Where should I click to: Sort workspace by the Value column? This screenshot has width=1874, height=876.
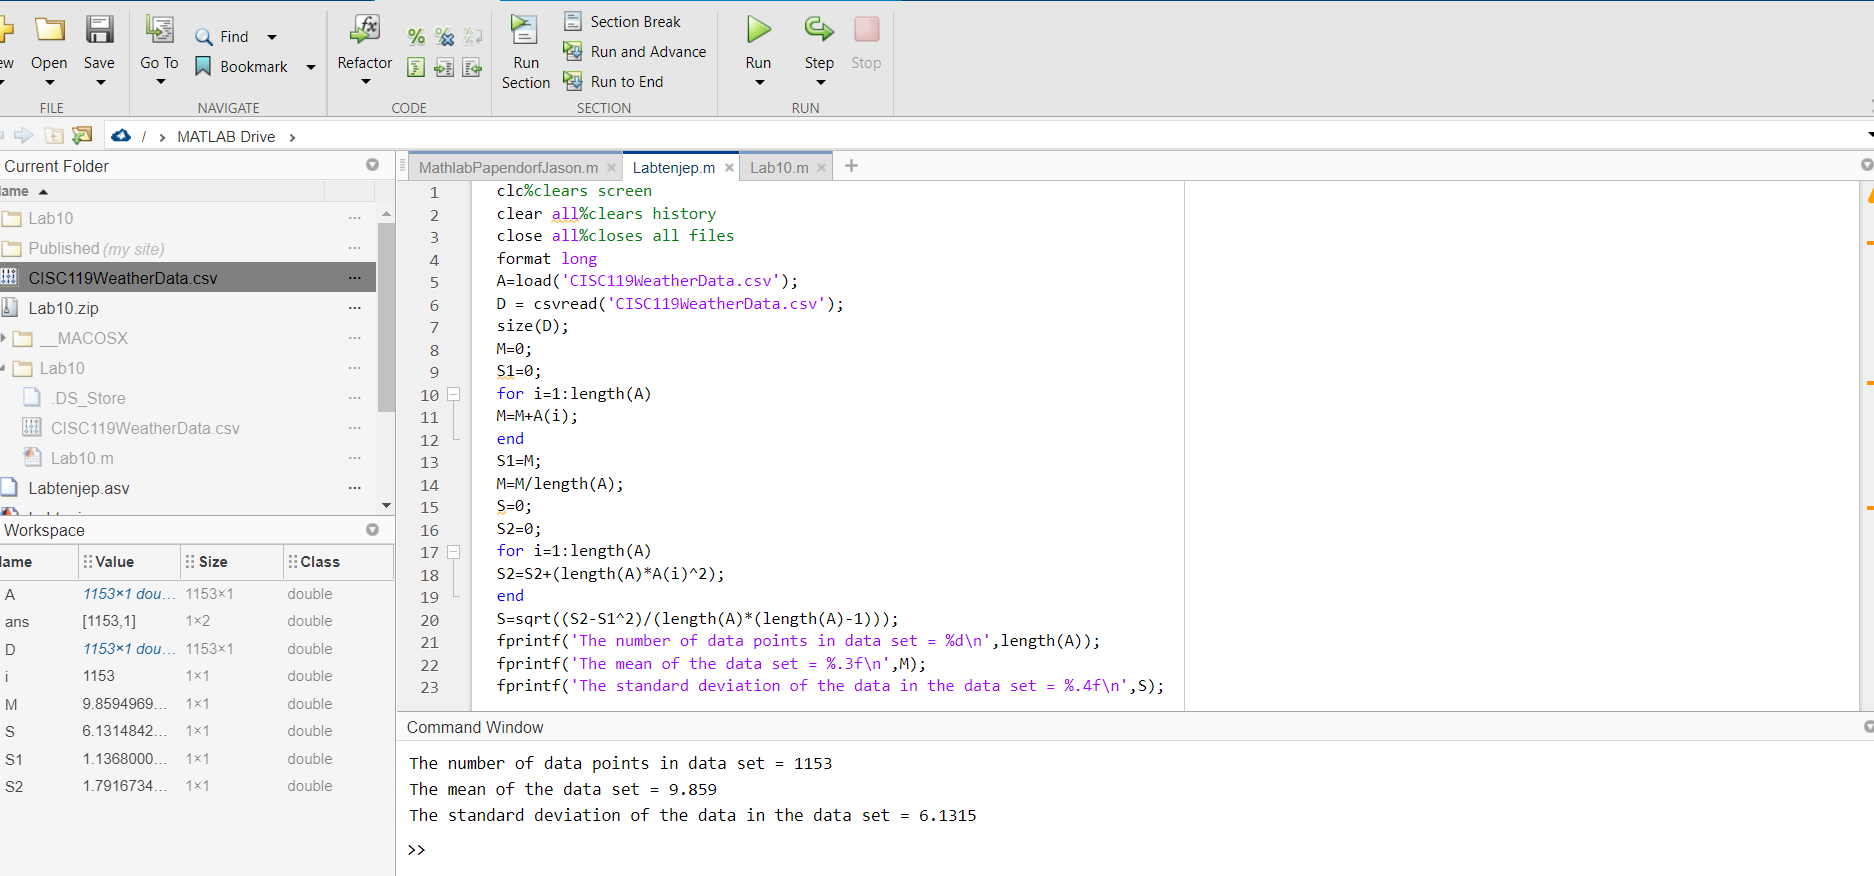click(129, 562)
